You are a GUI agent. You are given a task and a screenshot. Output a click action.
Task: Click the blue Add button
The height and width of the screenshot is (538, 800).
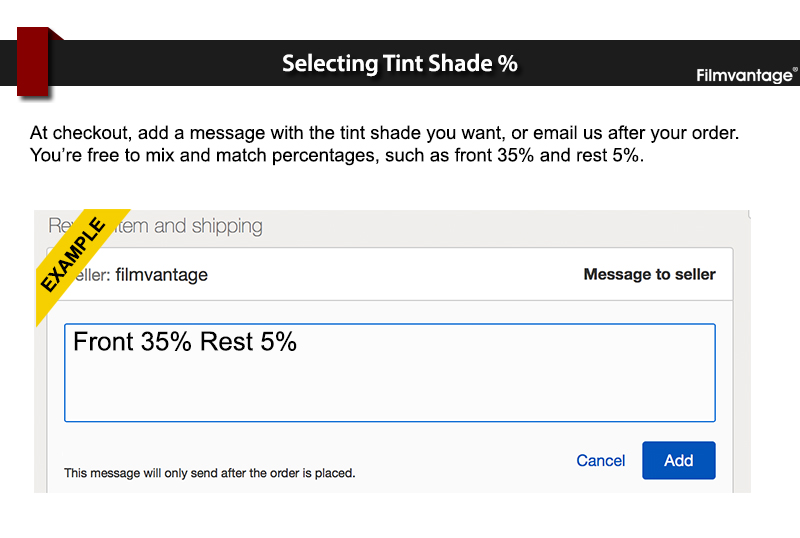point(678,460)
